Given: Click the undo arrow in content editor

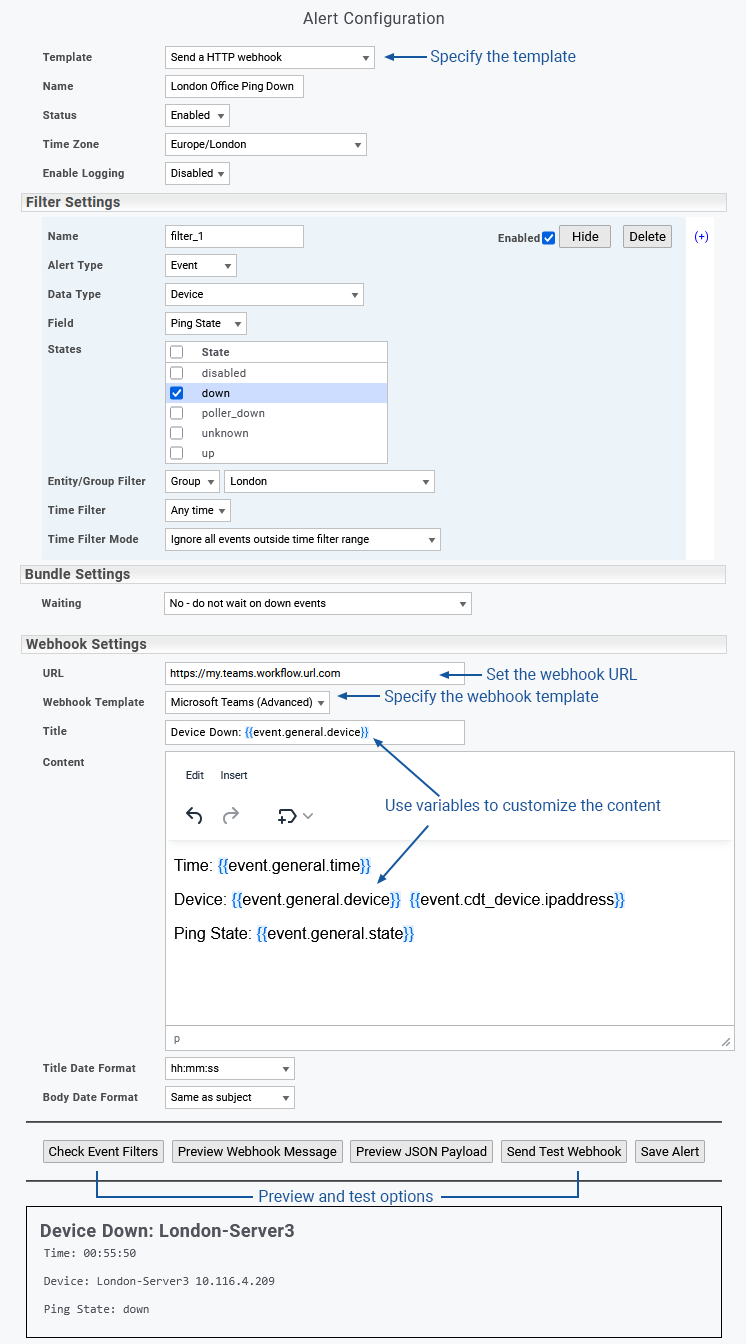Looking at the screenshot, I should (x=195, y=816).
